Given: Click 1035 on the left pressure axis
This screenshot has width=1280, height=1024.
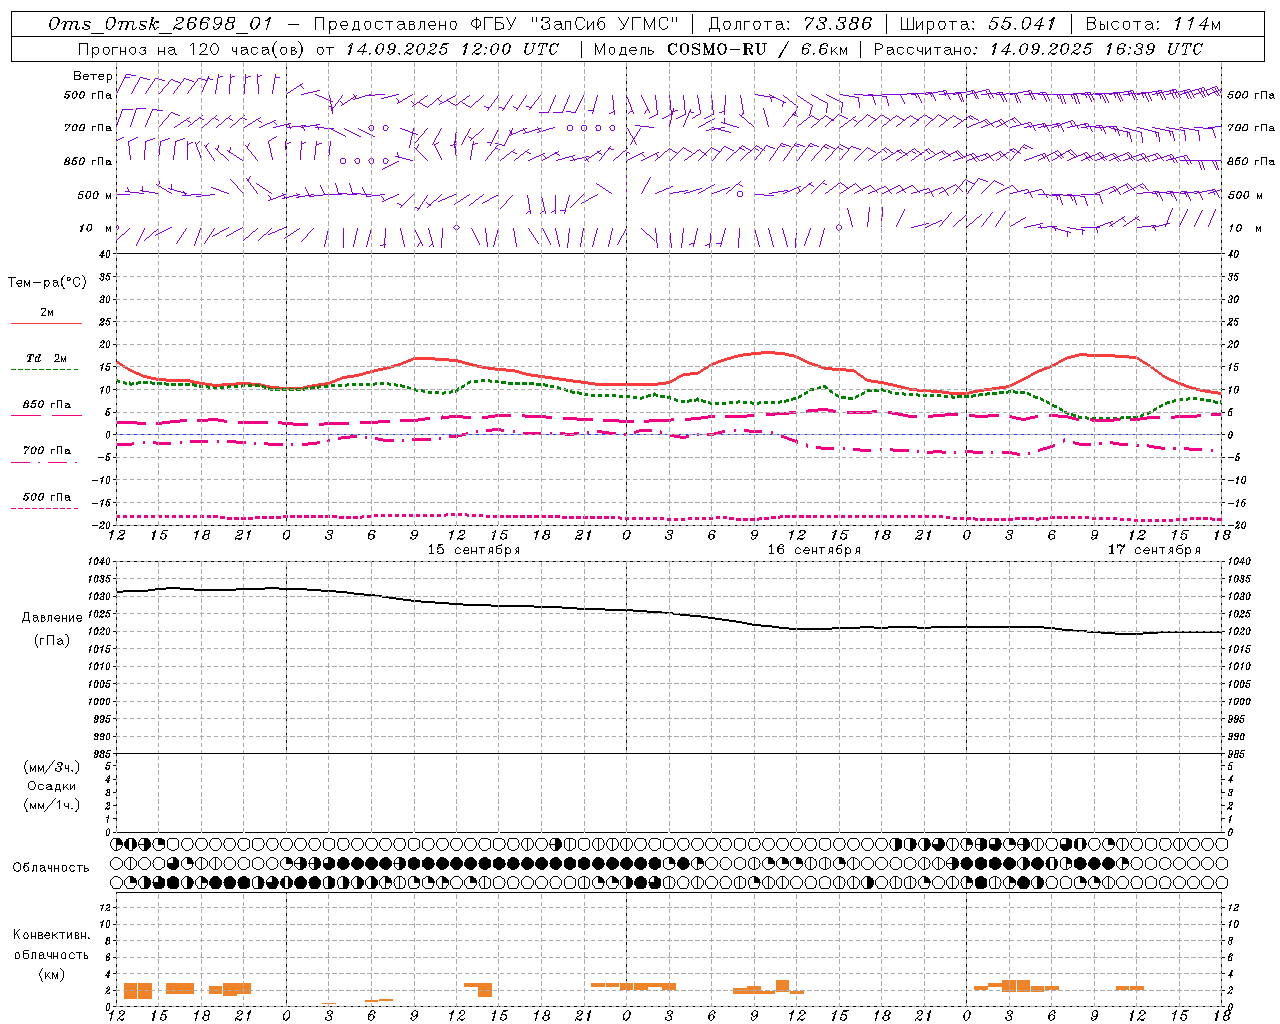Looking at the screenshot, I should [100, 579].
